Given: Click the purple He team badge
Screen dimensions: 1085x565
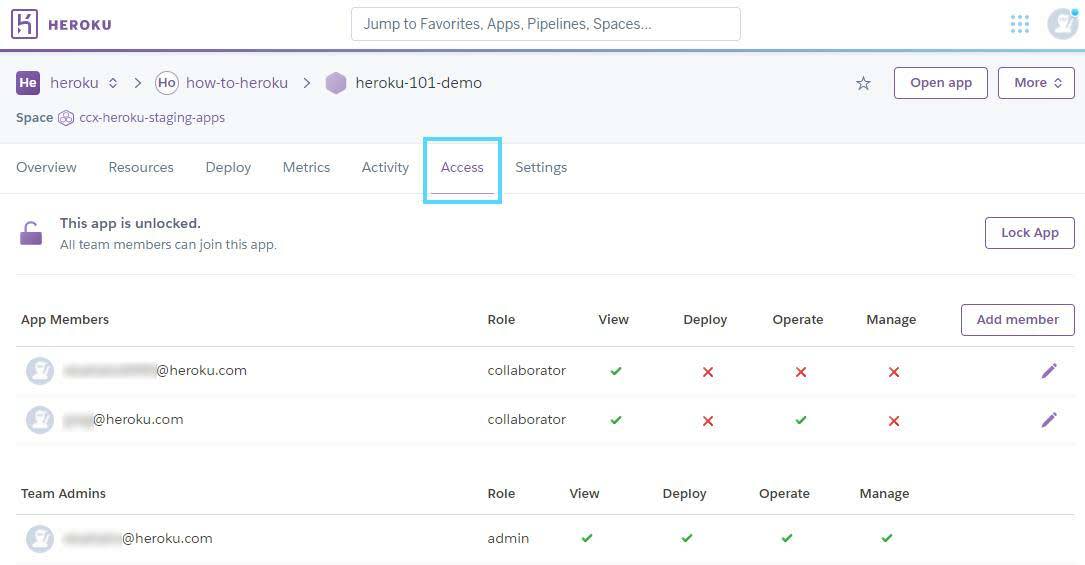Looking at the screenshot, I should [28, 83].
